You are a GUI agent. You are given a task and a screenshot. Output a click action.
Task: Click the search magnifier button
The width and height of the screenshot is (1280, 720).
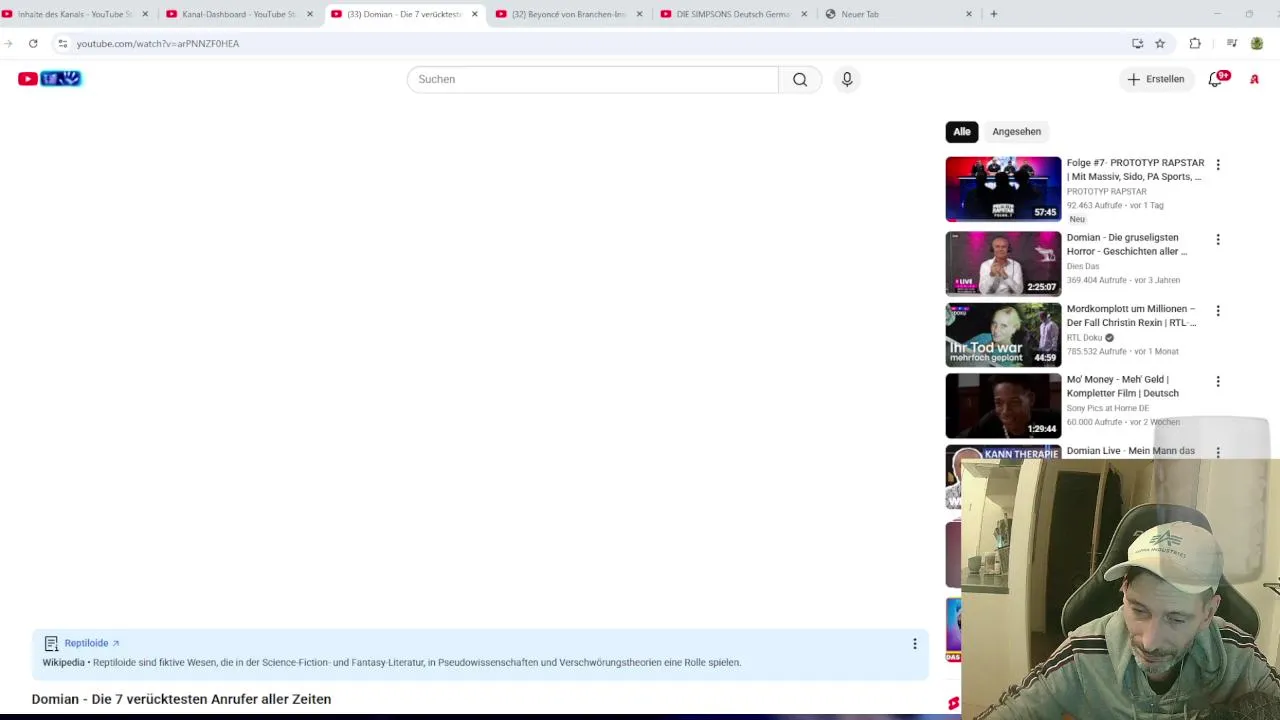click(800, 79)
